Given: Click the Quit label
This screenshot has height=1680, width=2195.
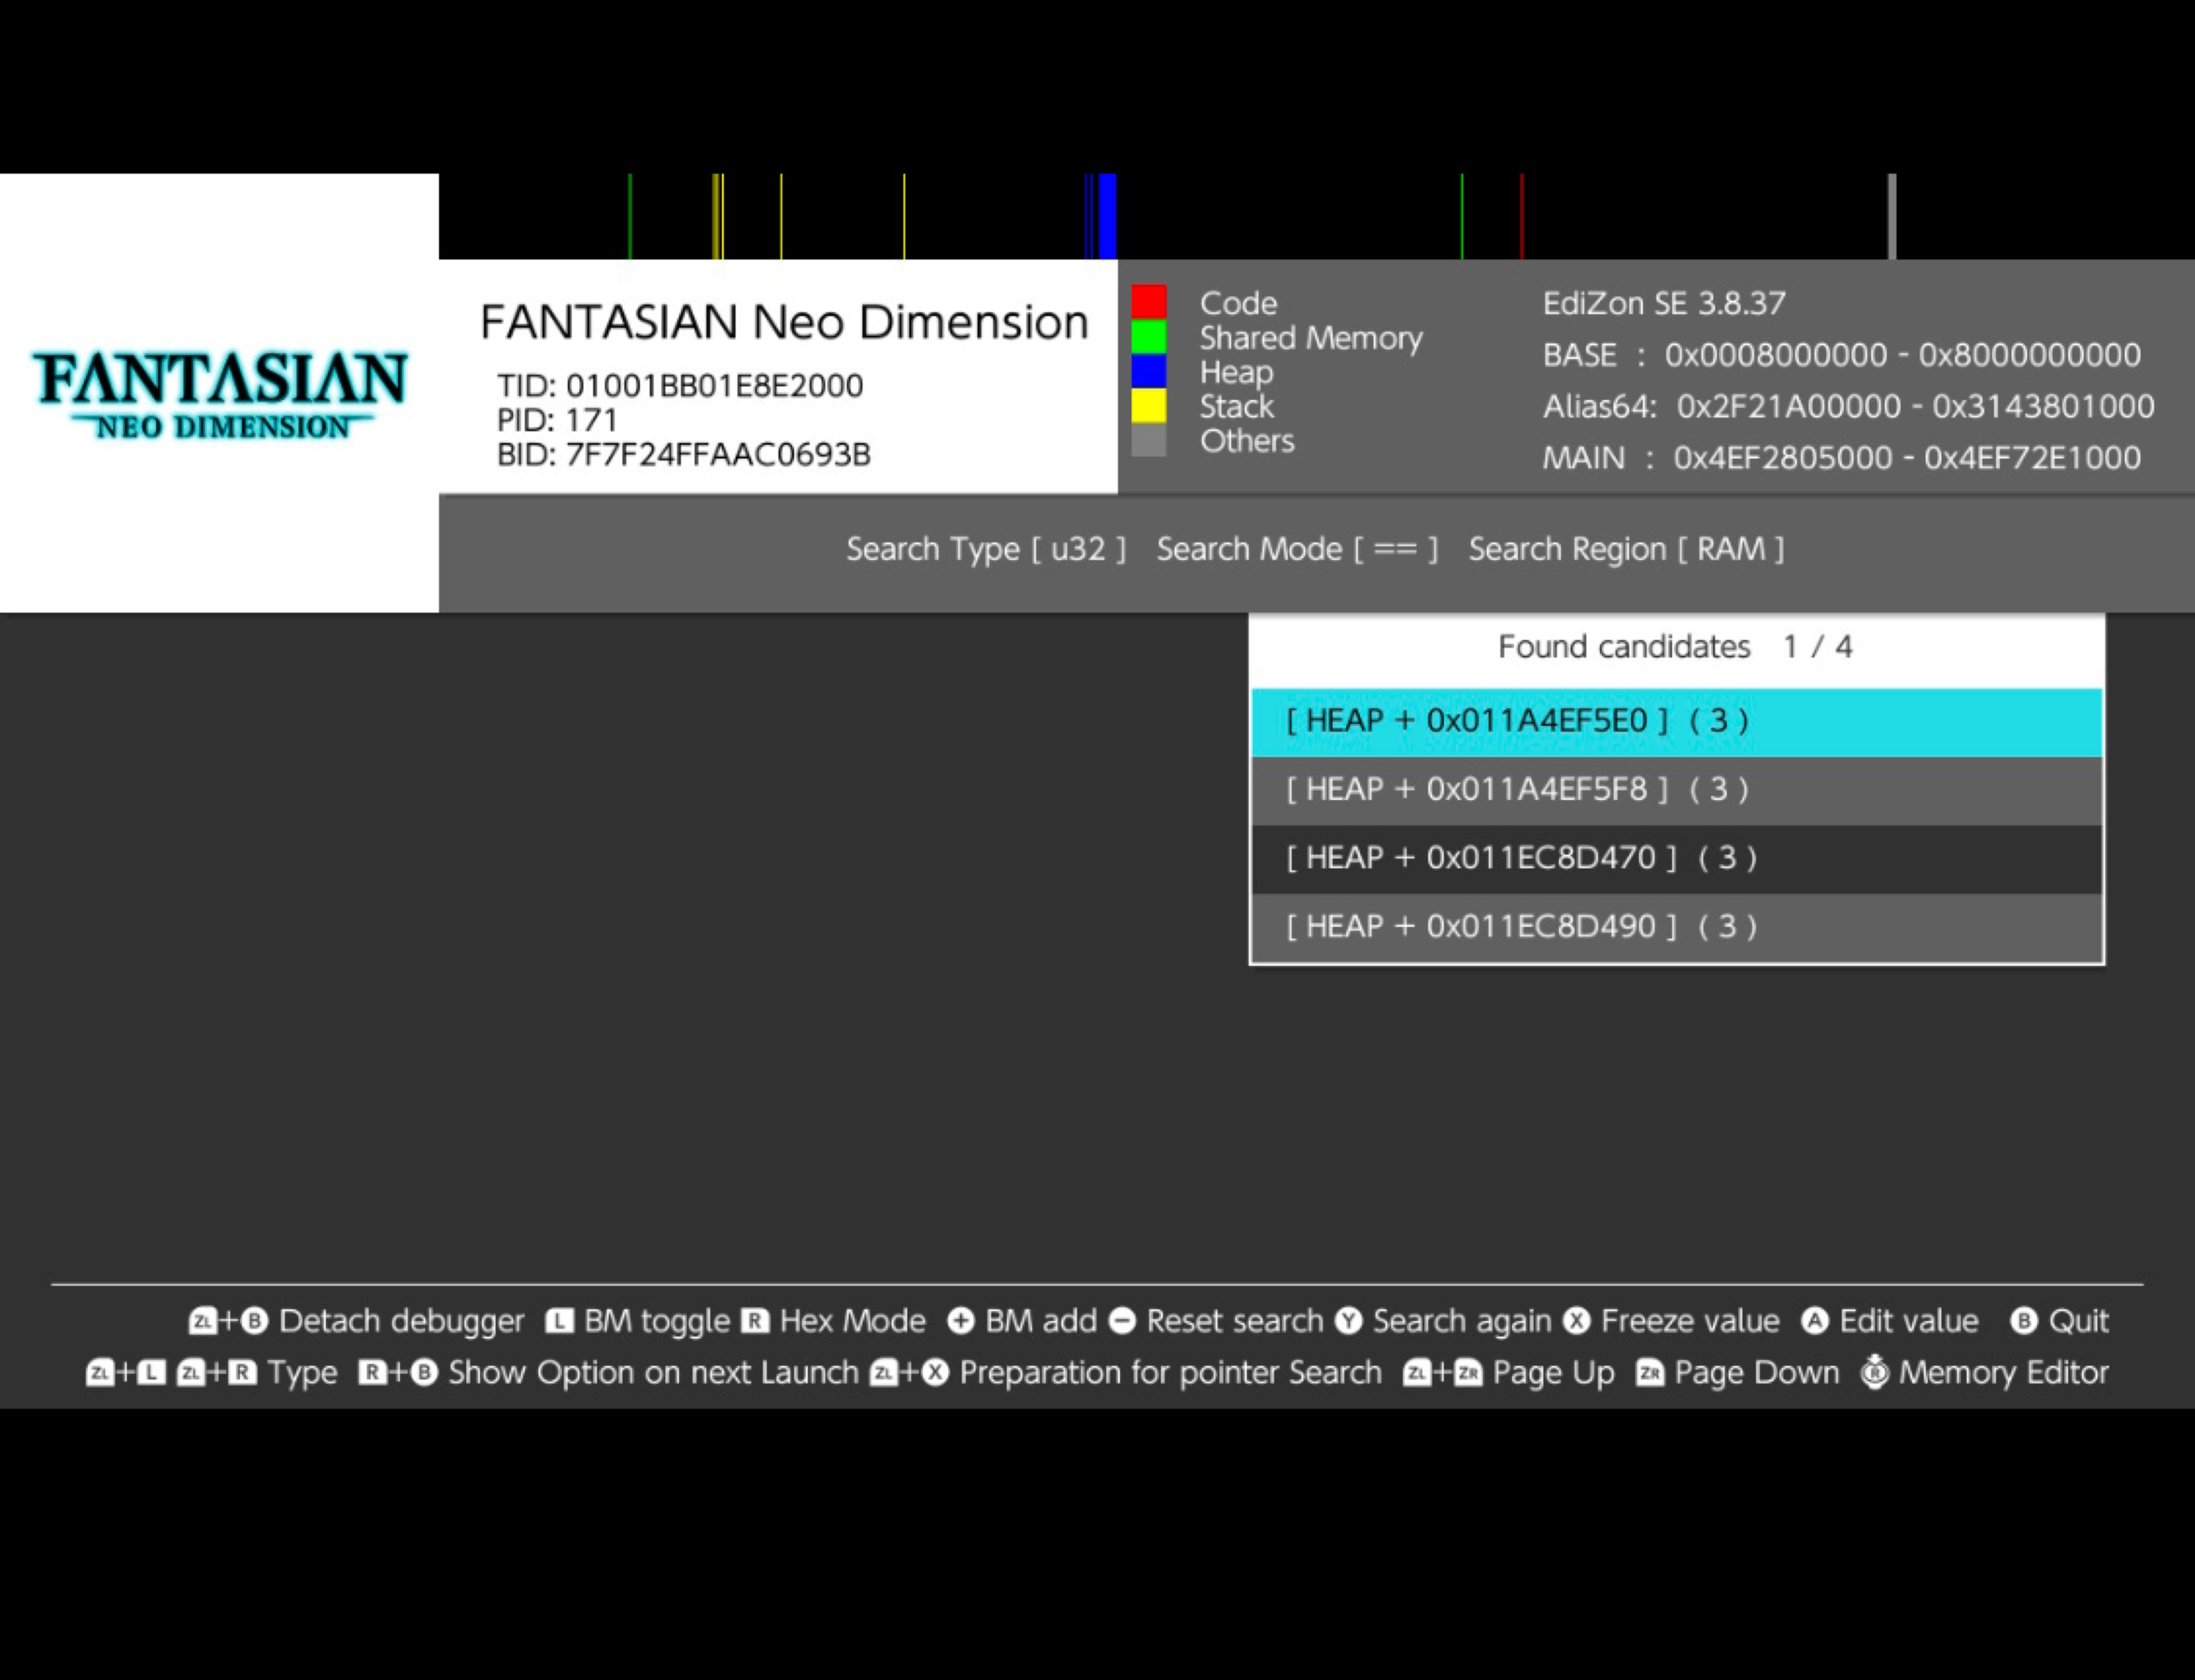Looking at the screenshot, I should pyautogui.click(x=2079, y=1322).
